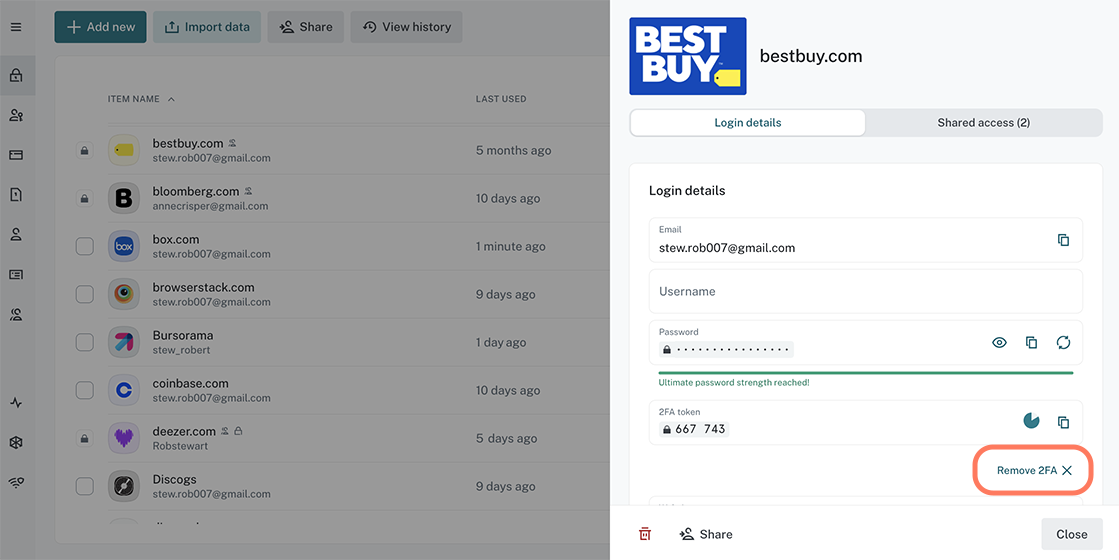1119x560 pixels.
Task: Click the Last Used column header
Action: tap(501, 99)
